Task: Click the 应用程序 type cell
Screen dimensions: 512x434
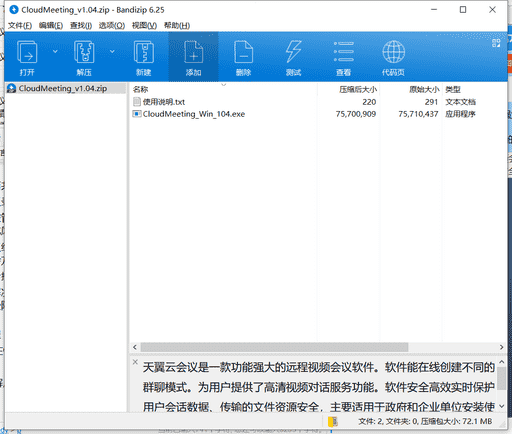Action: coord(460,114)
